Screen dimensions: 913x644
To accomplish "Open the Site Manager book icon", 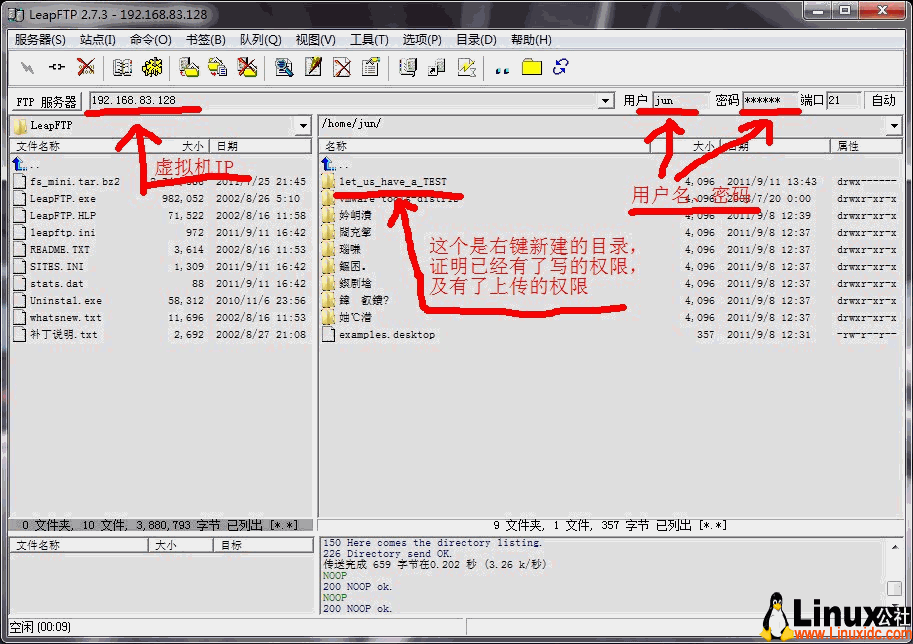I will (x=122, y=67).
